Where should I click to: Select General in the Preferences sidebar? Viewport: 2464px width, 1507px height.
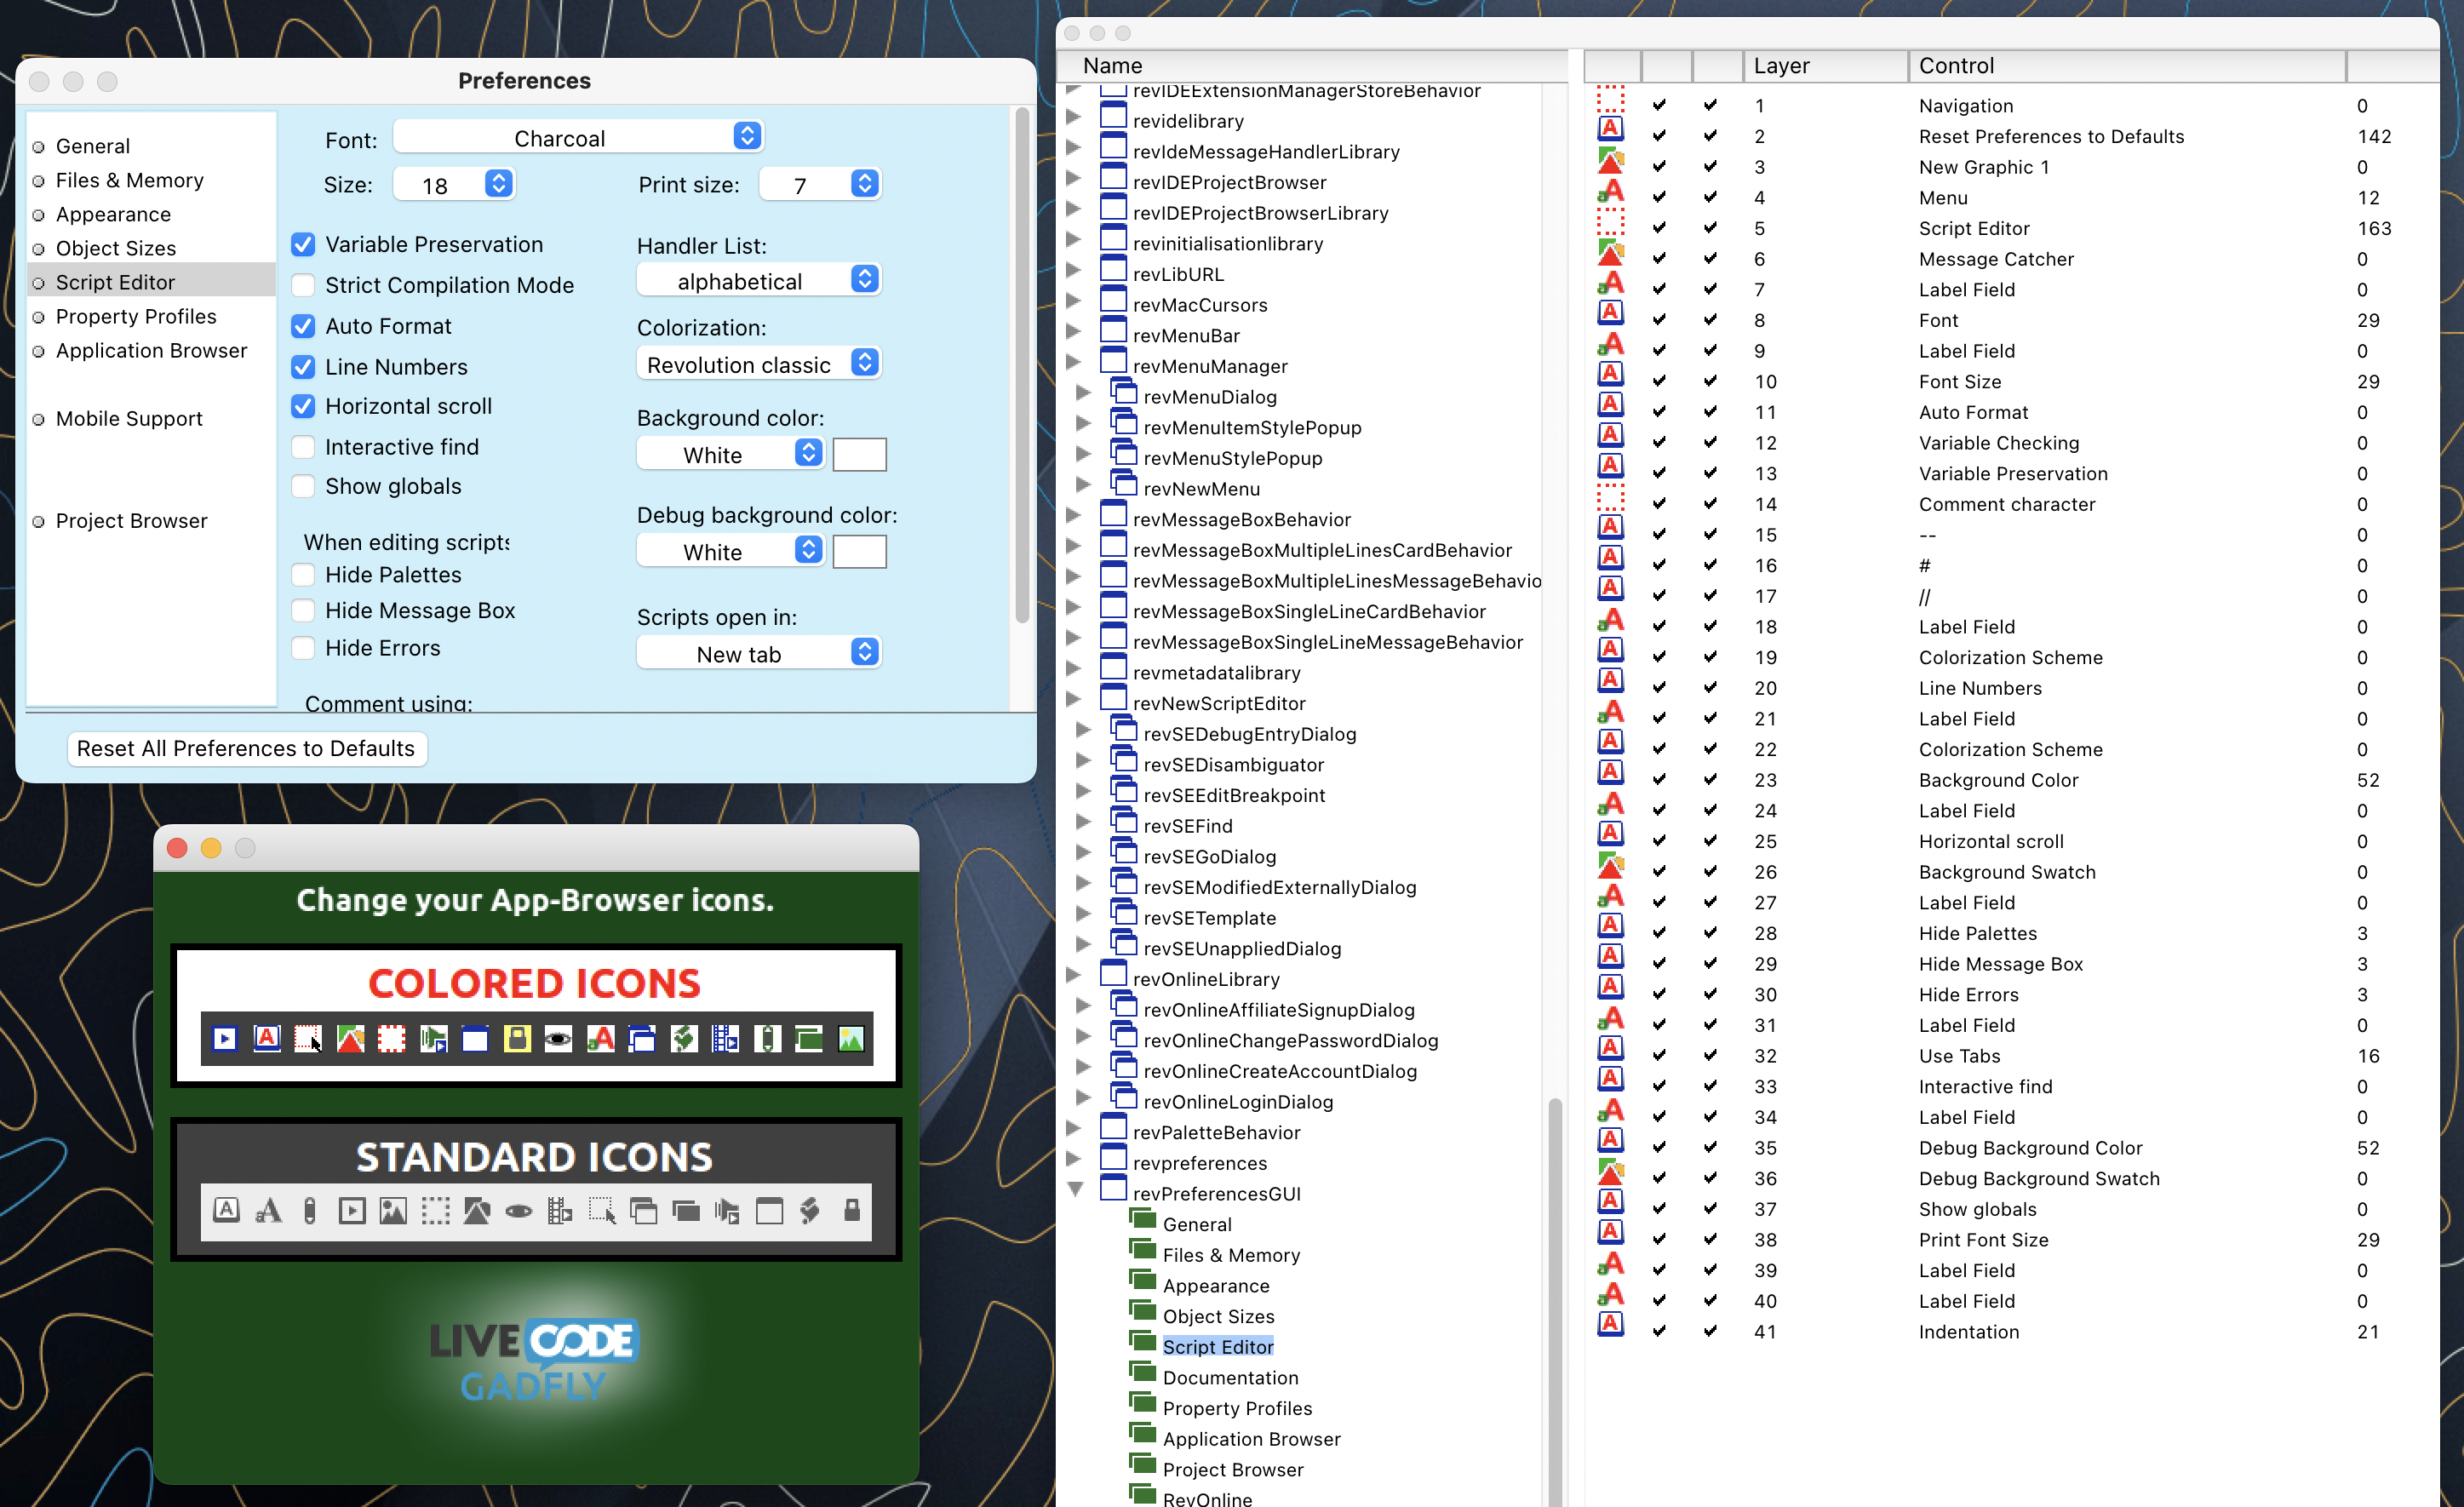click(x=92, y=146)
